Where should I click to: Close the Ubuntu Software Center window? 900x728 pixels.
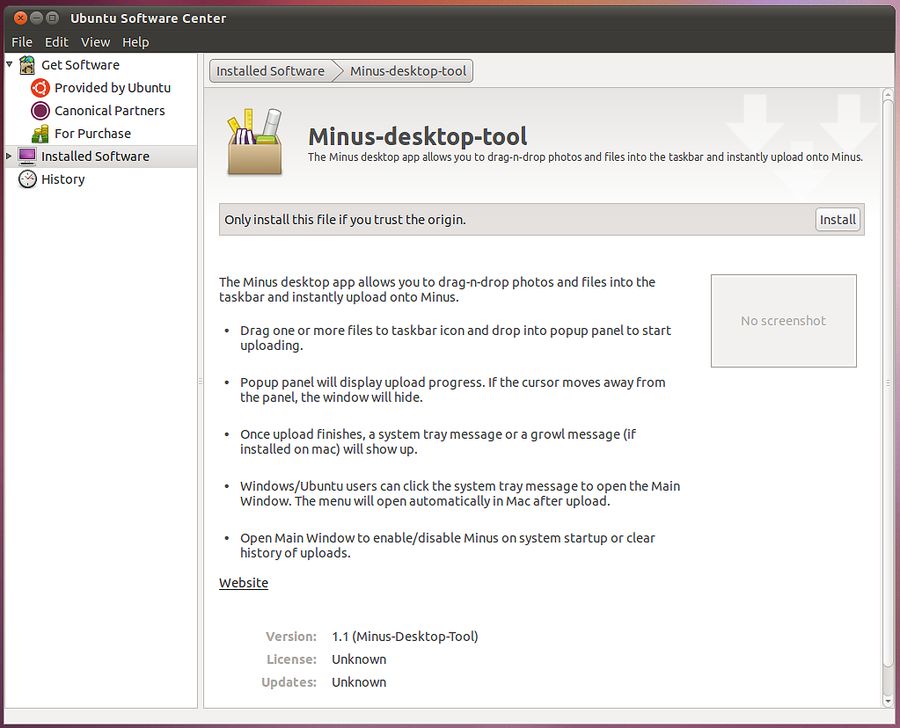coord(20,18)
